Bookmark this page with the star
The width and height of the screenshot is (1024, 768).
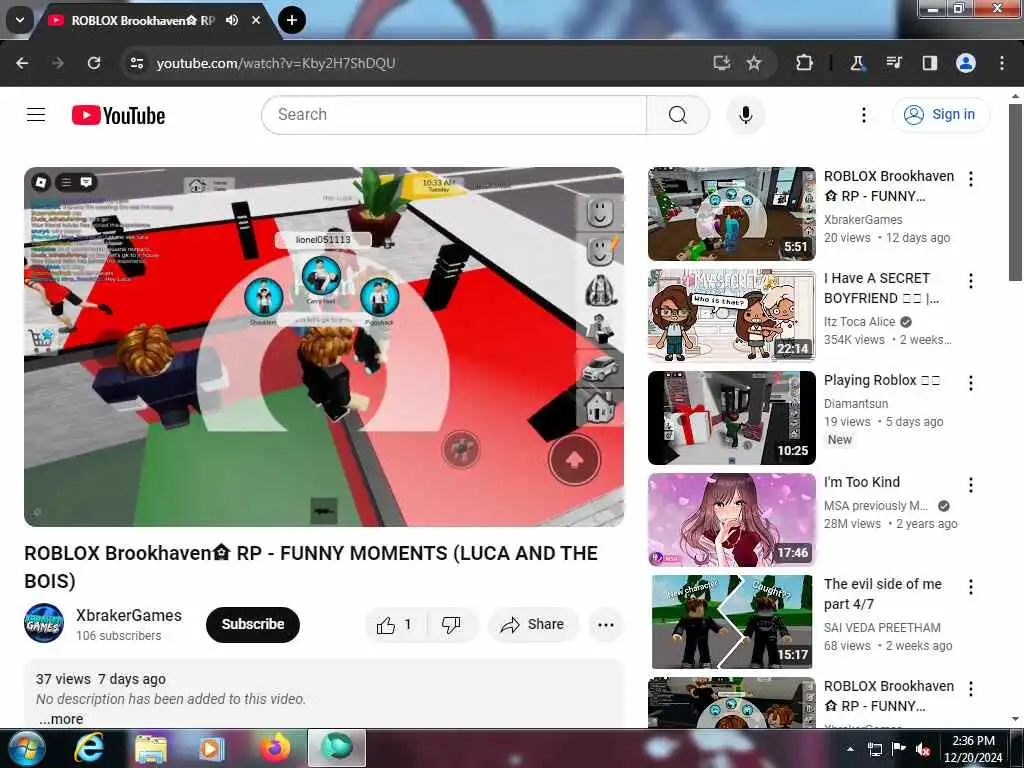point(754,63)
